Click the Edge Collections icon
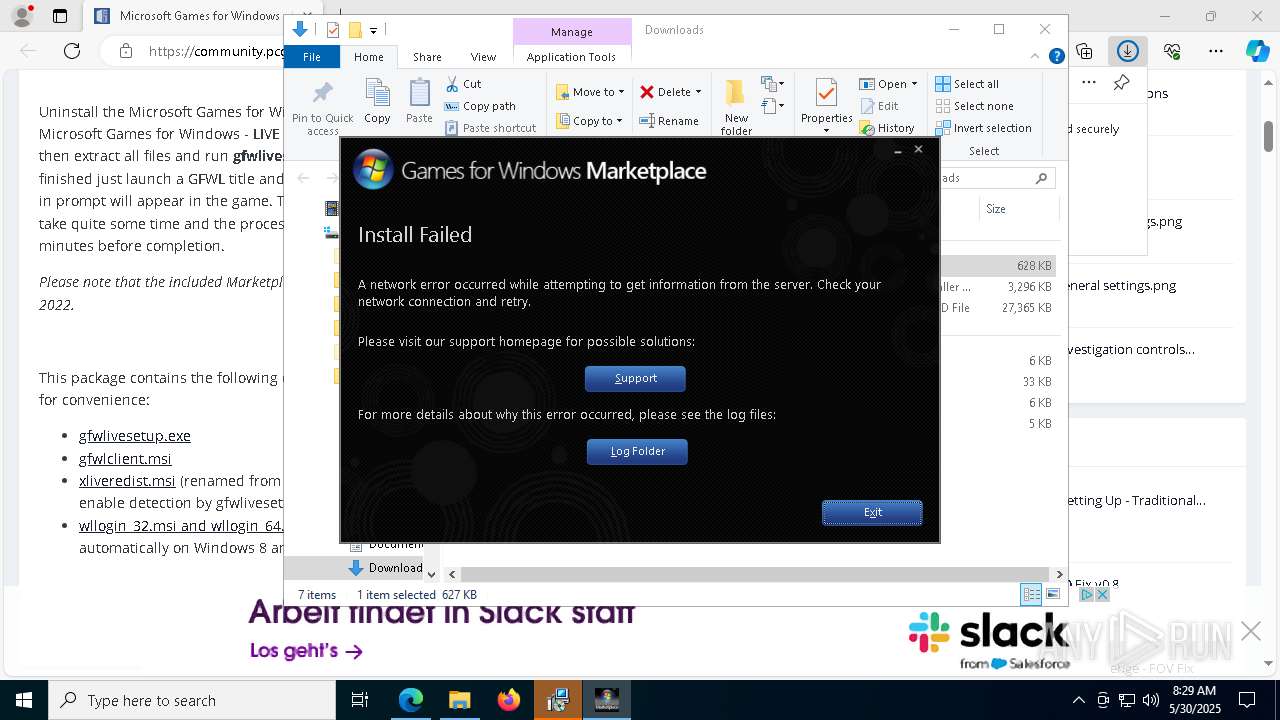The height and width of the screenshot is (720, 1280). 1085,51
